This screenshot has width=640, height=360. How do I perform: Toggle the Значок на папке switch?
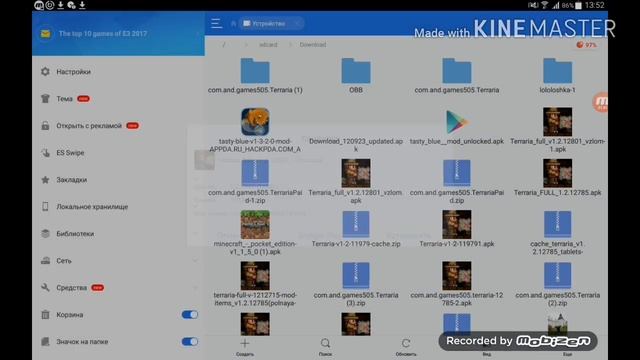click(190, 342)
